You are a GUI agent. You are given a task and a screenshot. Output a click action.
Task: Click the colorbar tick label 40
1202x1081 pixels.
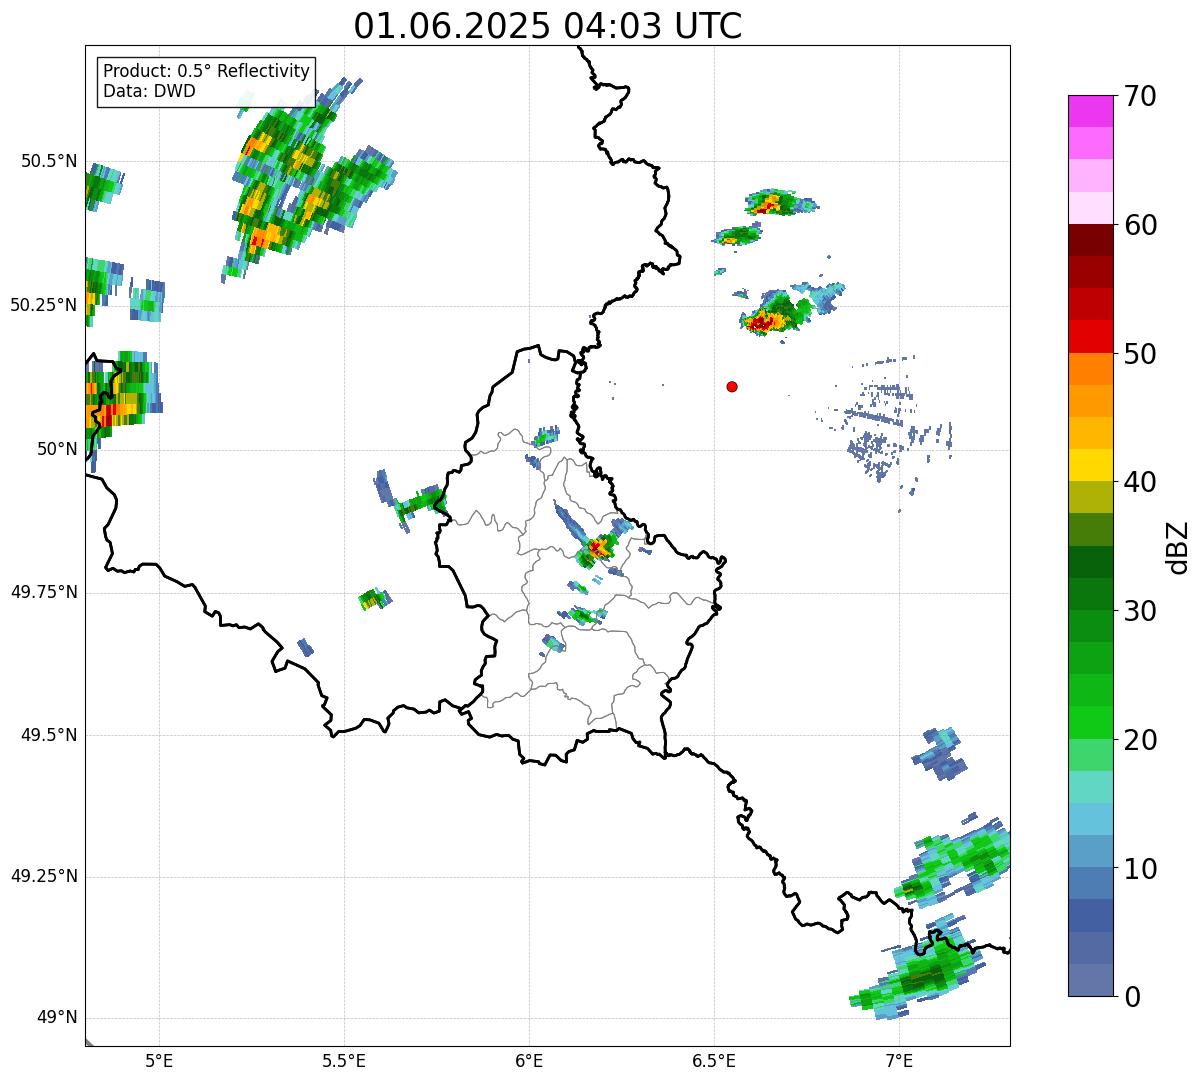tap(1140, 482)
